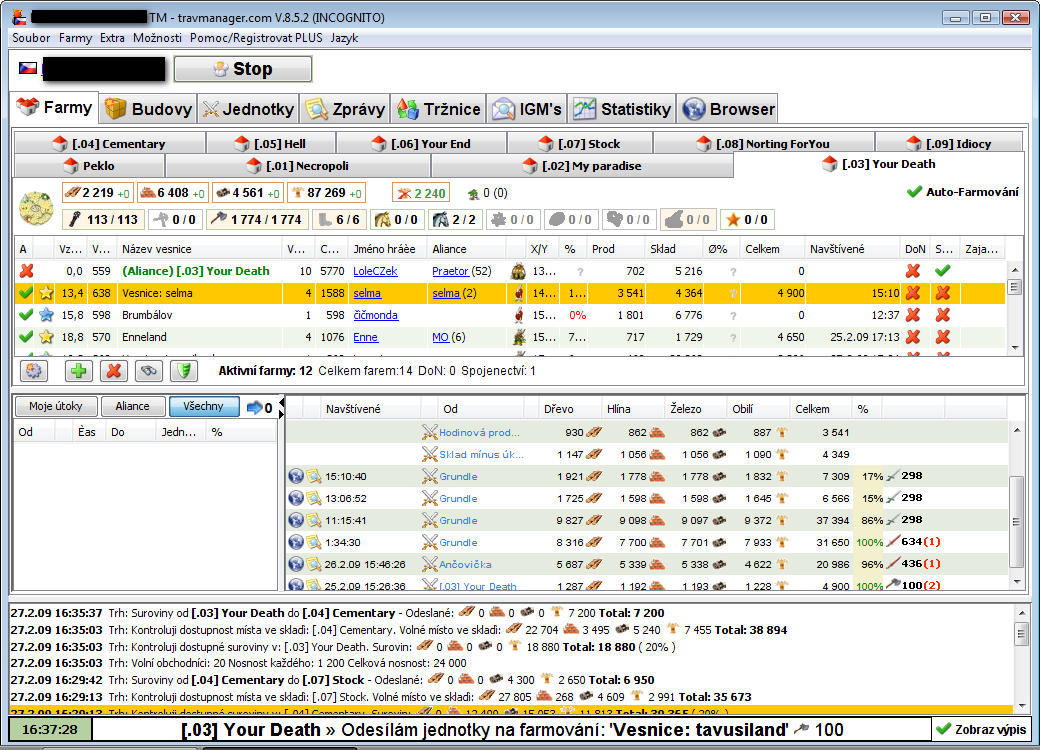
Task: Open report magnifier icon for 13:06:52 row
Action: pos(314,498)
